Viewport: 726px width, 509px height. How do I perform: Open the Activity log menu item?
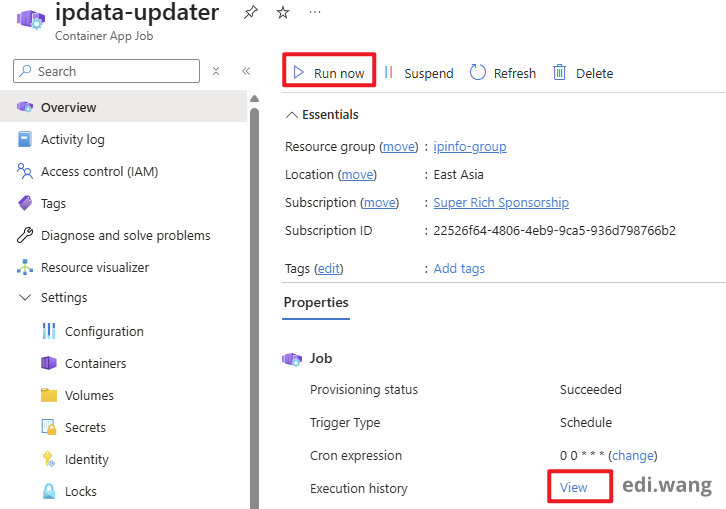click(72, 139)
